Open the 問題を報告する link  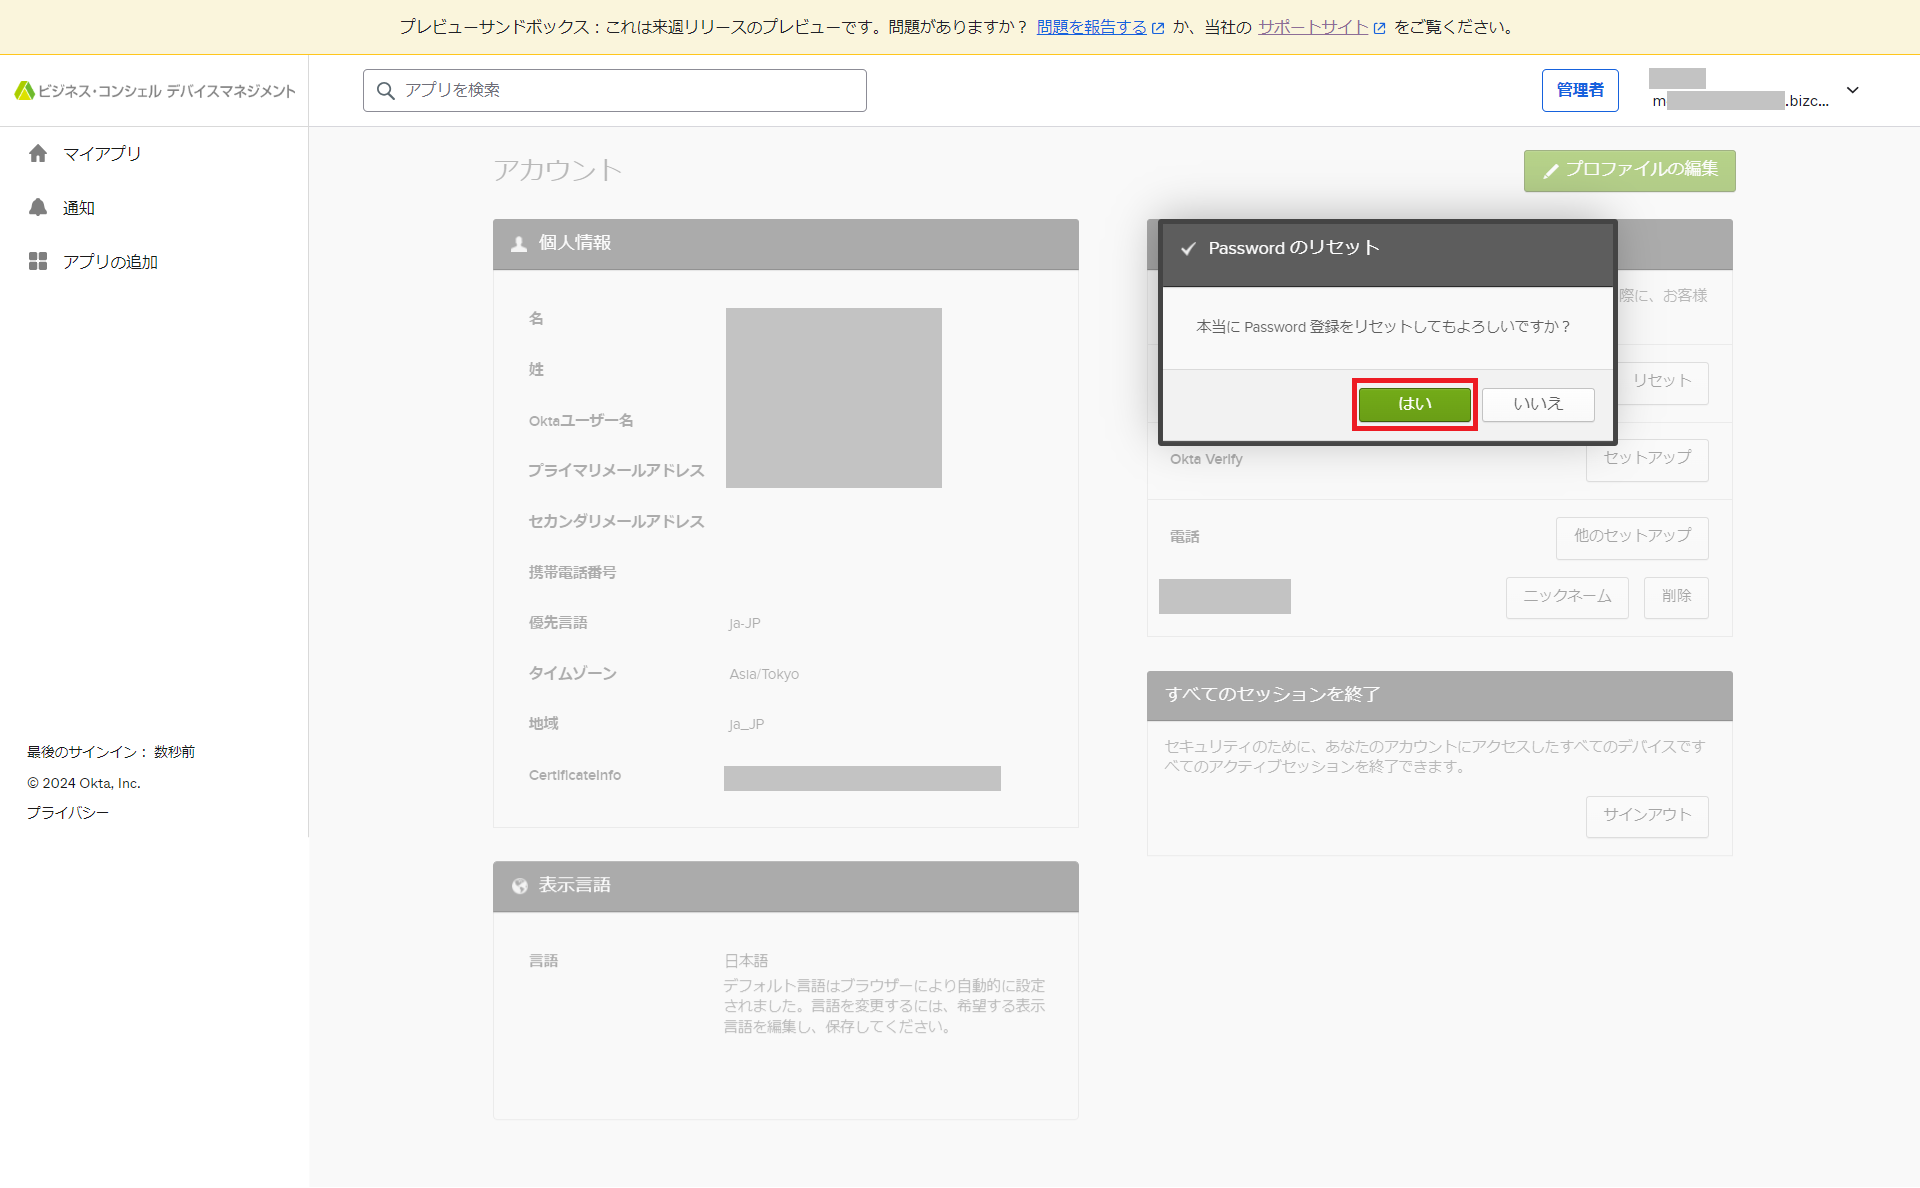(1091, 27)
